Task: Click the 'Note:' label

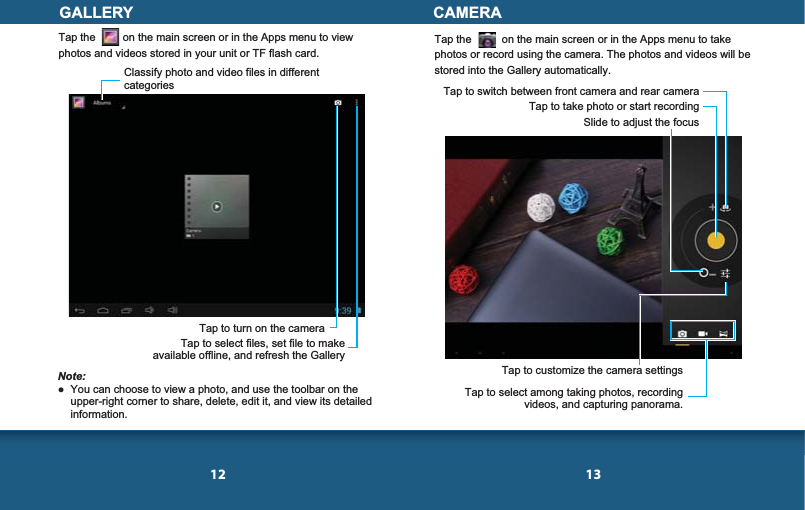Action: (x=72, y=376)
